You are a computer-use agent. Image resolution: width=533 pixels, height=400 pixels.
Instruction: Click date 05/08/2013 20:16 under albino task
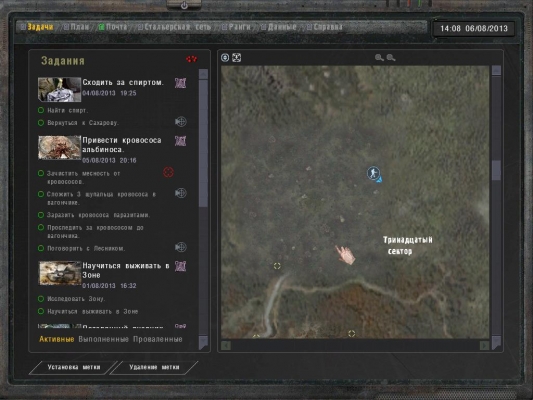tap(109, 160)
